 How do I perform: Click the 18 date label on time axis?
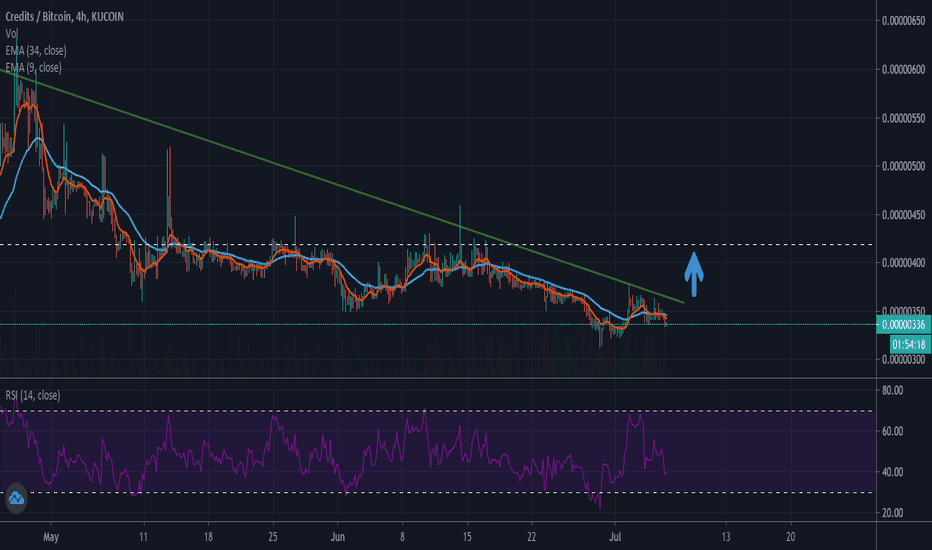(x=208, y=537)
